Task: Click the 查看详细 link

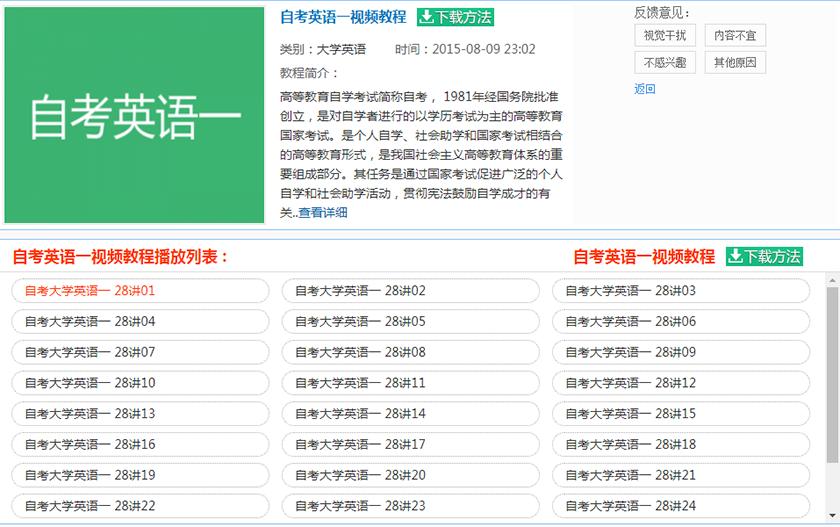Action: pyautogui.click(x=323, y=213)
